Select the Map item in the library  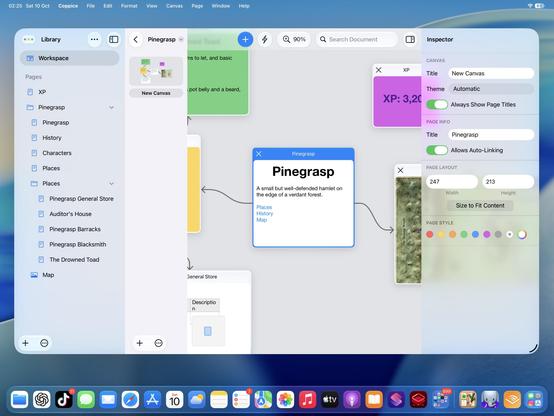pos(70,275)
